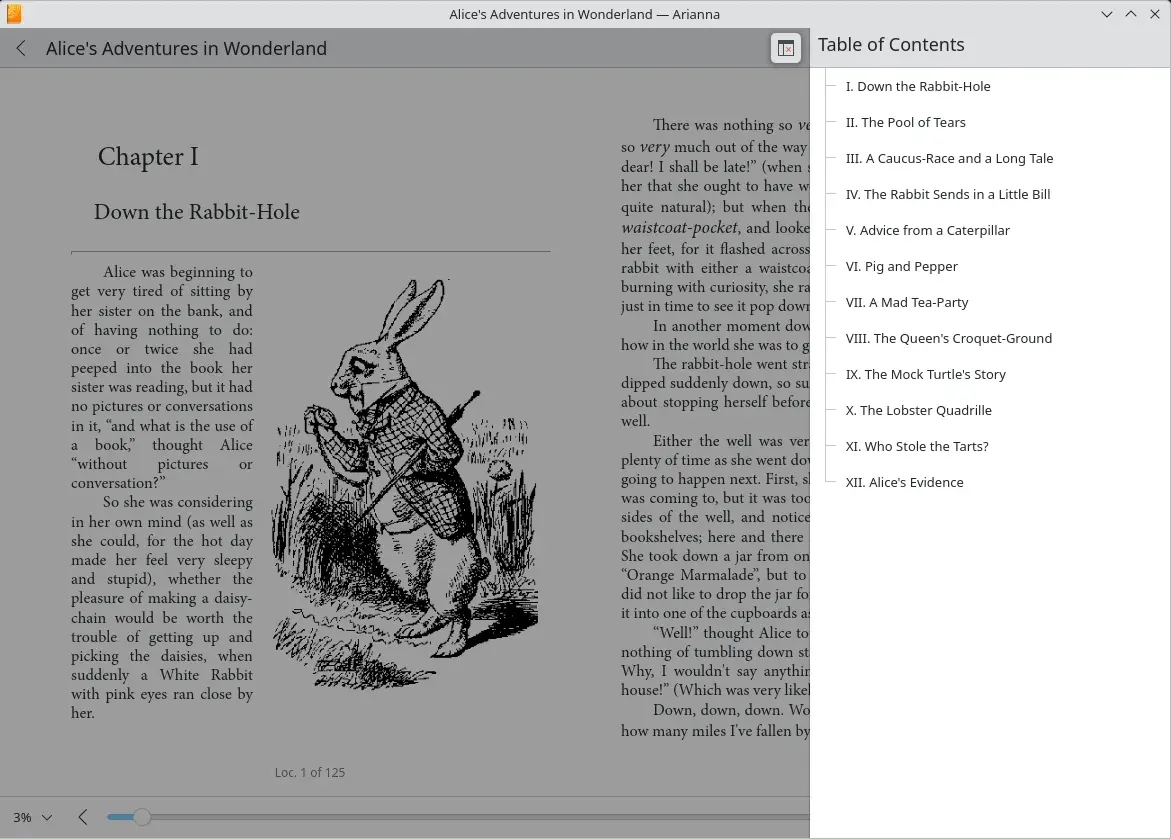The height and width of the screenshot is (839, 1171).
Task: Close the Table of Contents sidebar
Action: (x=786, y=48)
